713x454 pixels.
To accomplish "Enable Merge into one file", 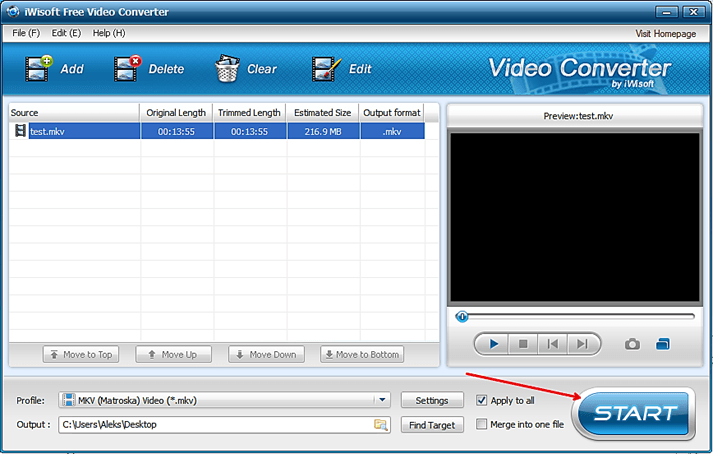I will (x=483, y=424).
